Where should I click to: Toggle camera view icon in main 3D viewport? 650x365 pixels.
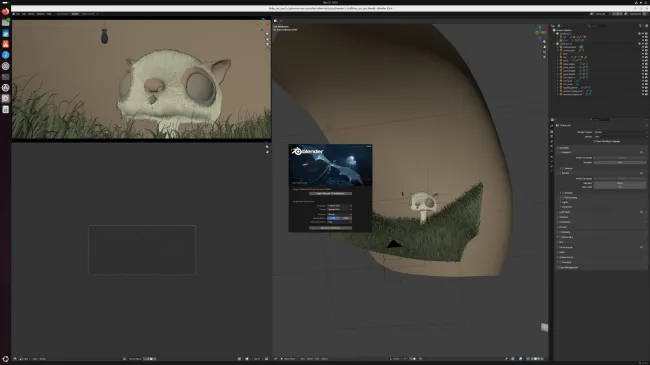(x=545, y=52)
